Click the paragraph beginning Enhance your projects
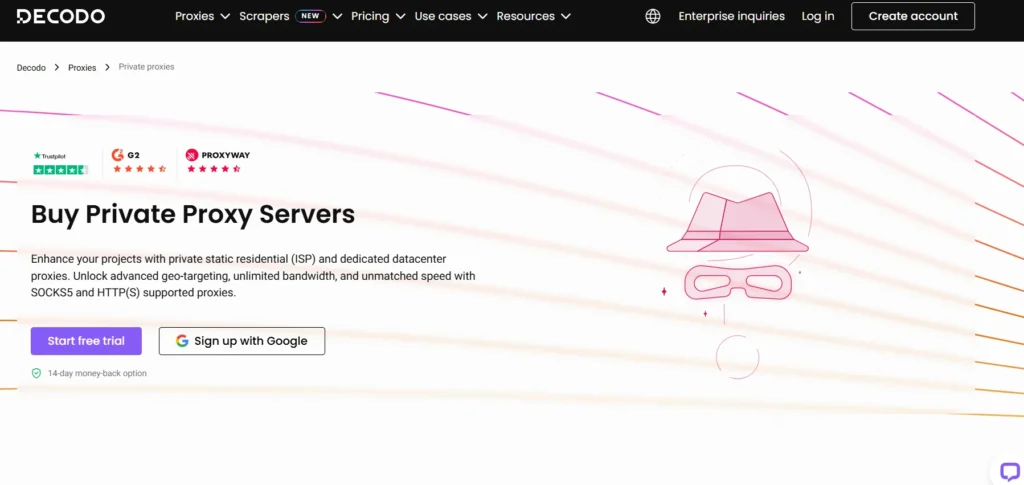The height and width of the screenshot is (485, 1024). (x=253, y=276)
